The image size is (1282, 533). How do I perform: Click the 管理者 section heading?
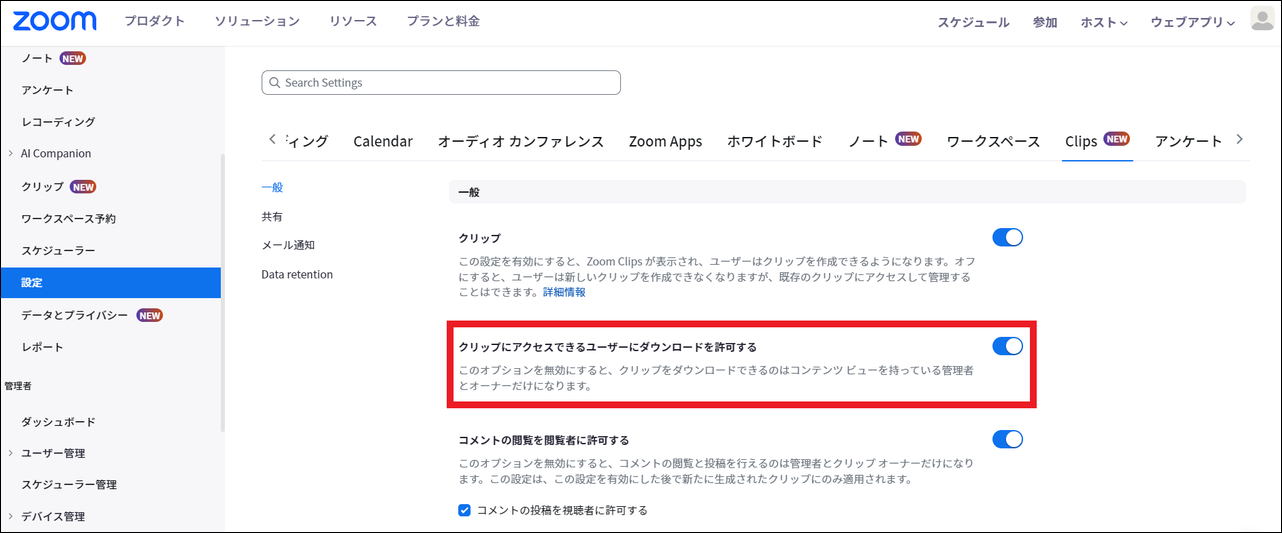(x=20, y=385)
